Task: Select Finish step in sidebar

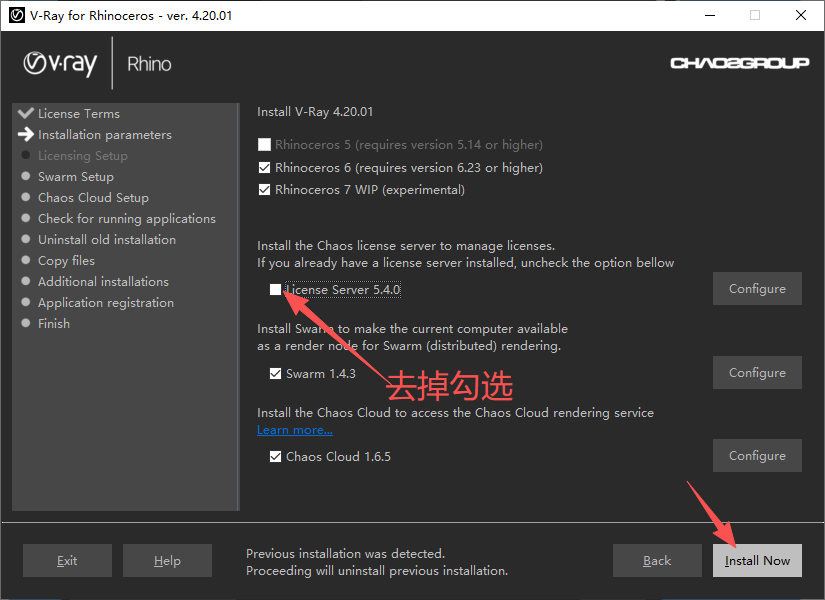Action: 54,324
